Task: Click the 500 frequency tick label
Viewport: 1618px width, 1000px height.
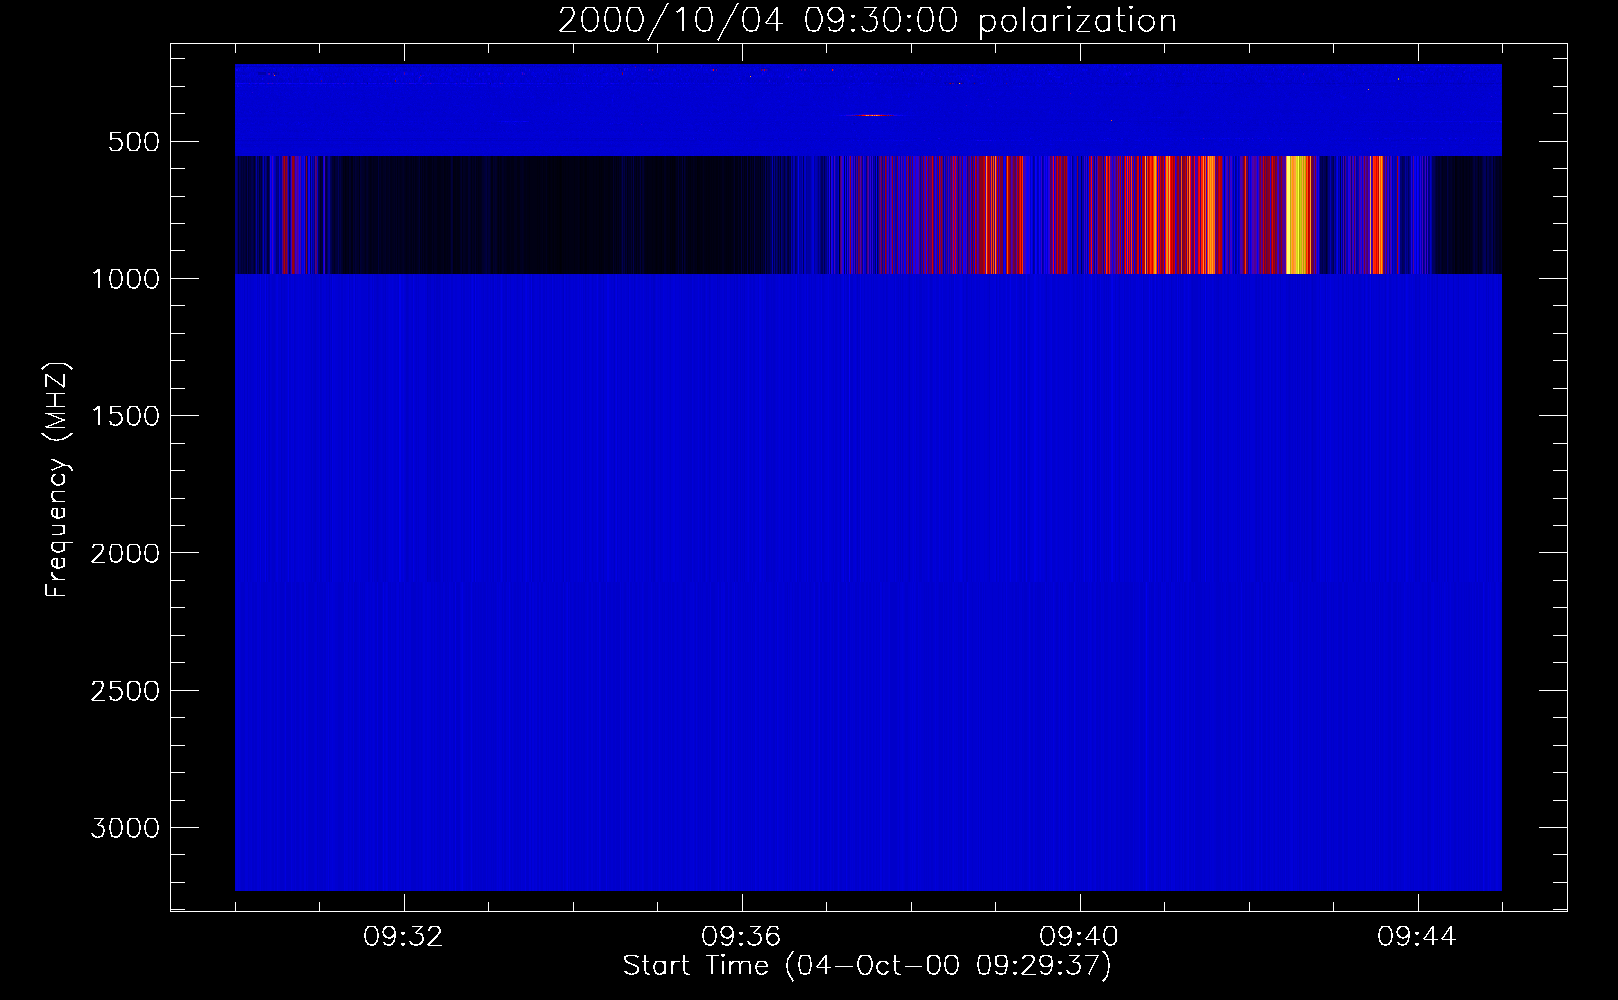Action: pyautogui.click(x=134, y=142)
